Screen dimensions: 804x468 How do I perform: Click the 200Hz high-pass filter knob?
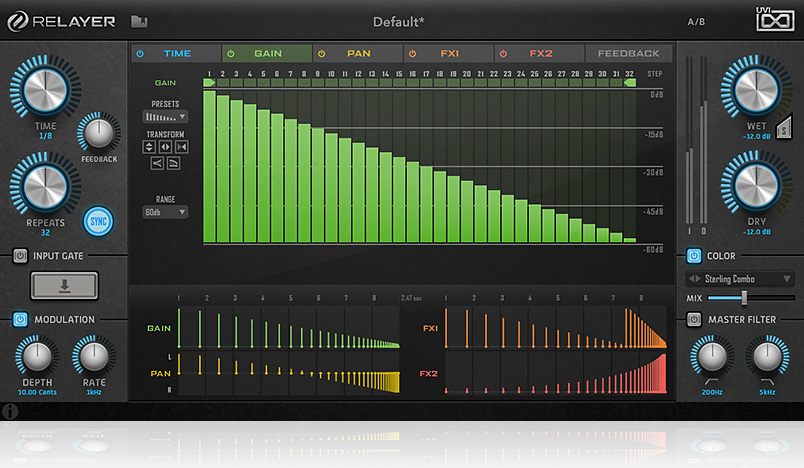tap(712, 356)
